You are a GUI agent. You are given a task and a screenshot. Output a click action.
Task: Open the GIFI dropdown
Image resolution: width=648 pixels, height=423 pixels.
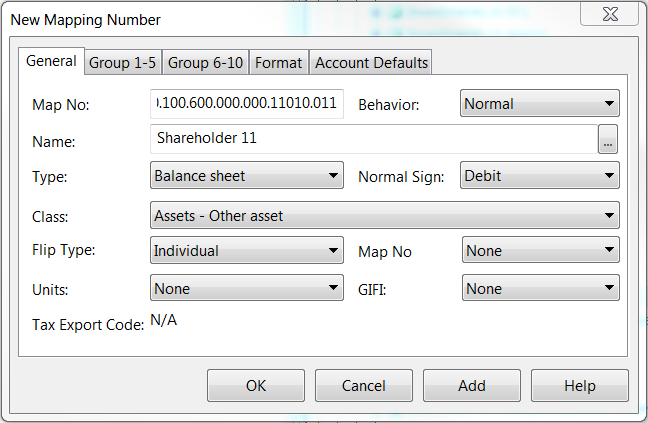(539, 289)
